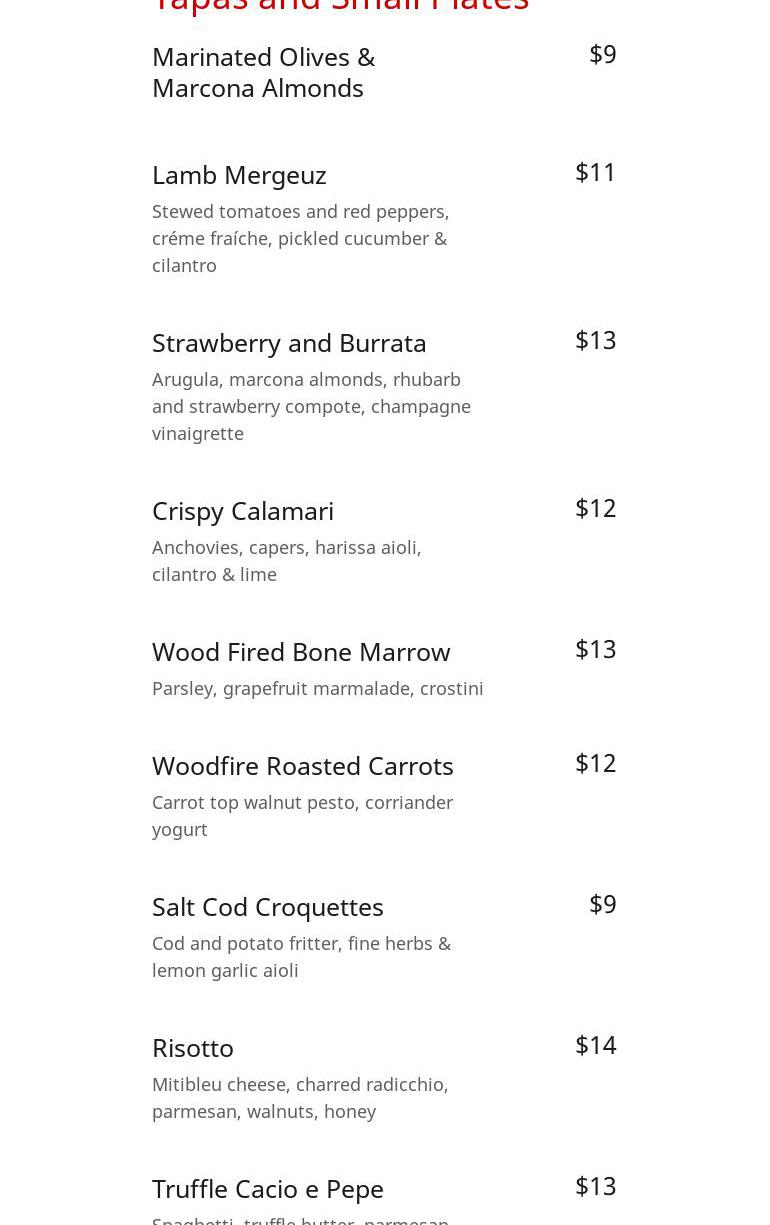Select the Lamb Mergeuz dish title
The width and height of the screenshot is (770, 1225).
click(x=239, y=175)
